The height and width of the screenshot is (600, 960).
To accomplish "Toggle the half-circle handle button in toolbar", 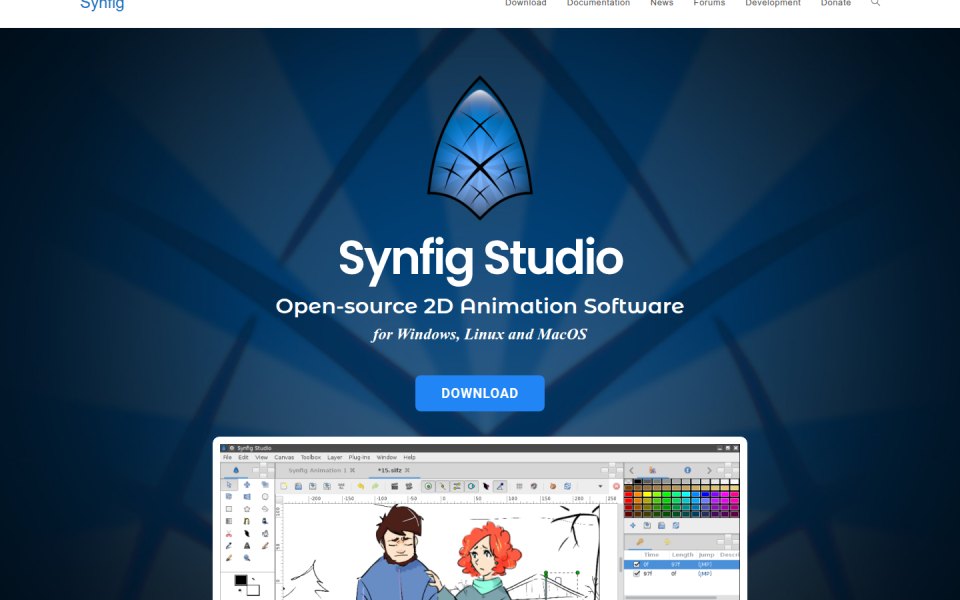I will pos(471,486).
